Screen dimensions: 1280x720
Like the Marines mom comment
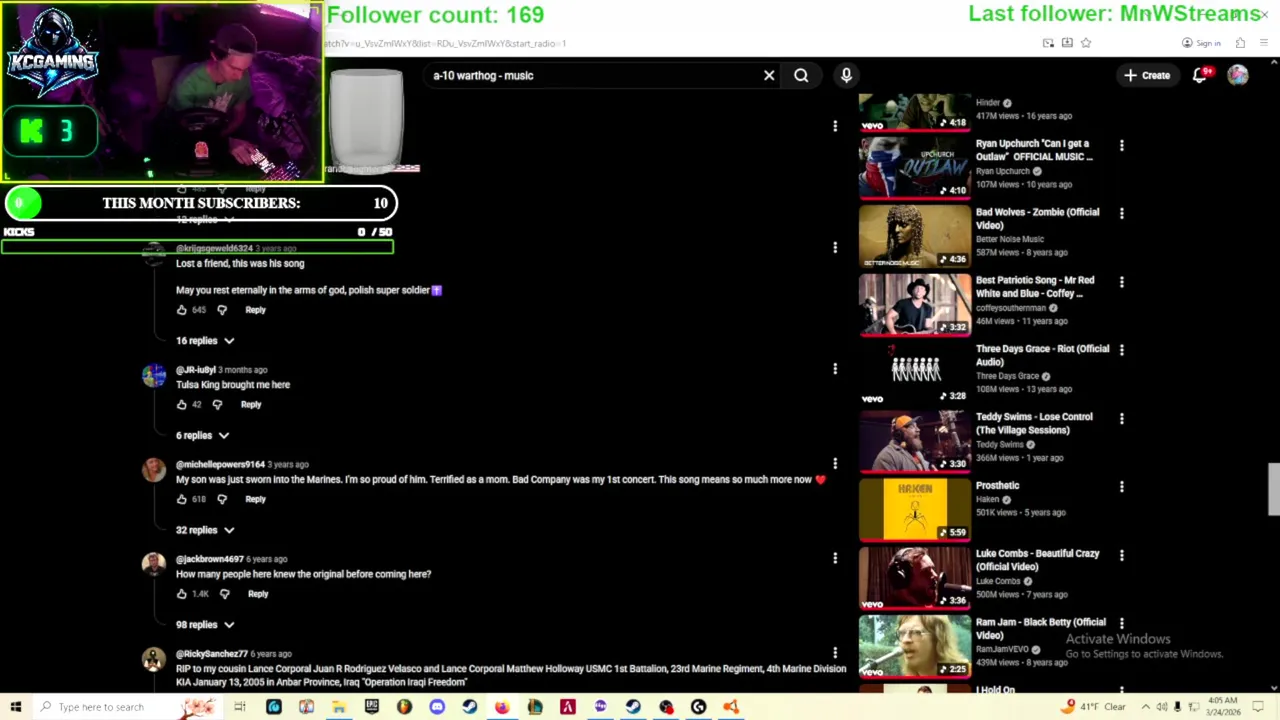click(x=182, y=499)
